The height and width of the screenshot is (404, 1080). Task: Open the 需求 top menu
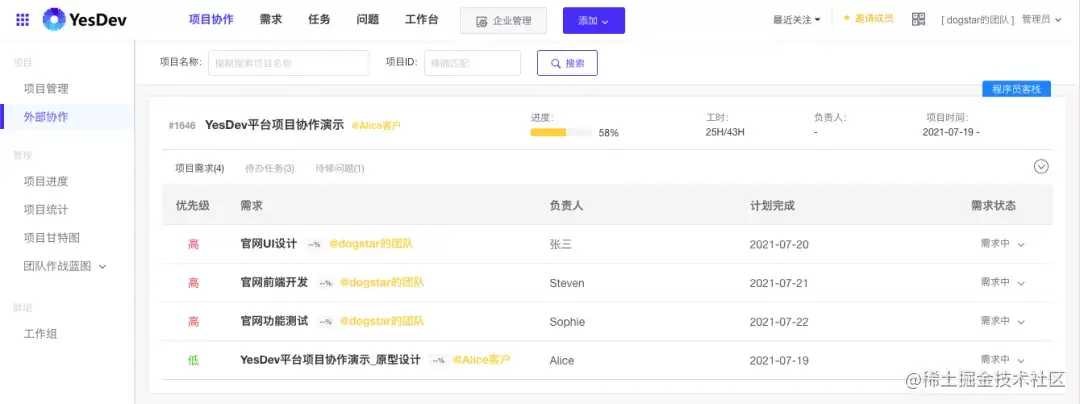(271, 19)
